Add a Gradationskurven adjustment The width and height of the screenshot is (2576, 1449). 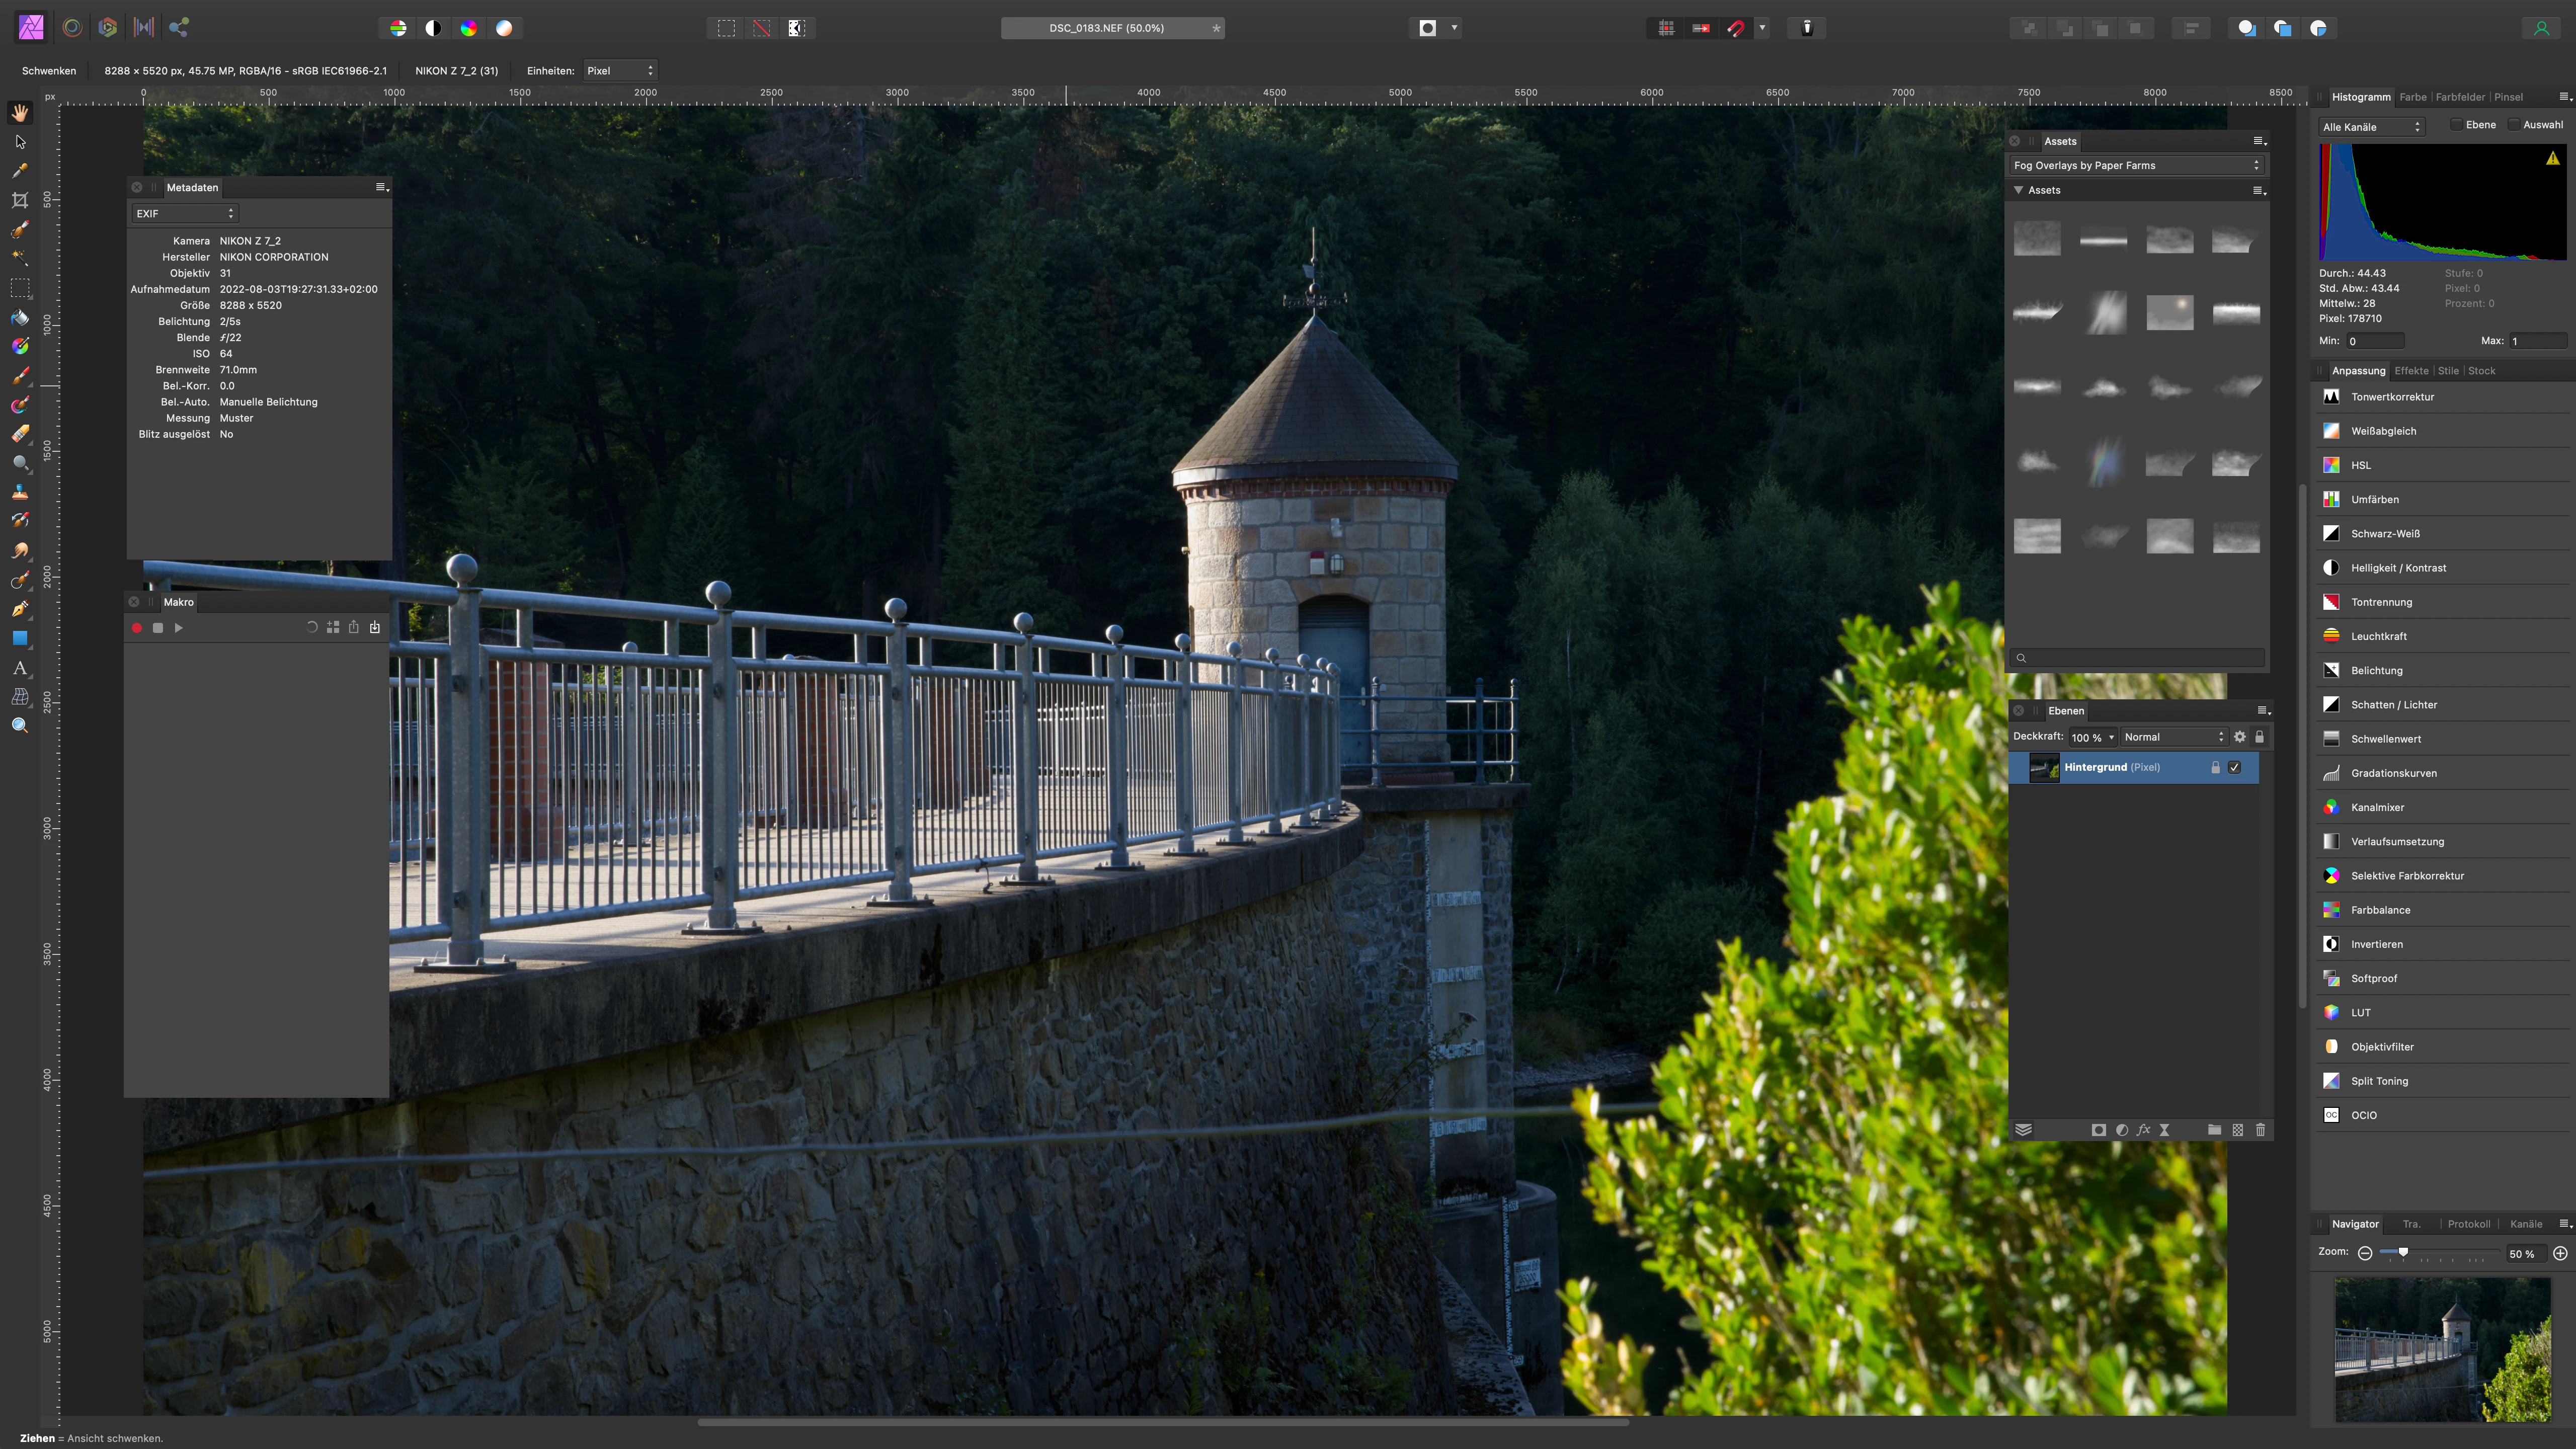[2393, 773]
